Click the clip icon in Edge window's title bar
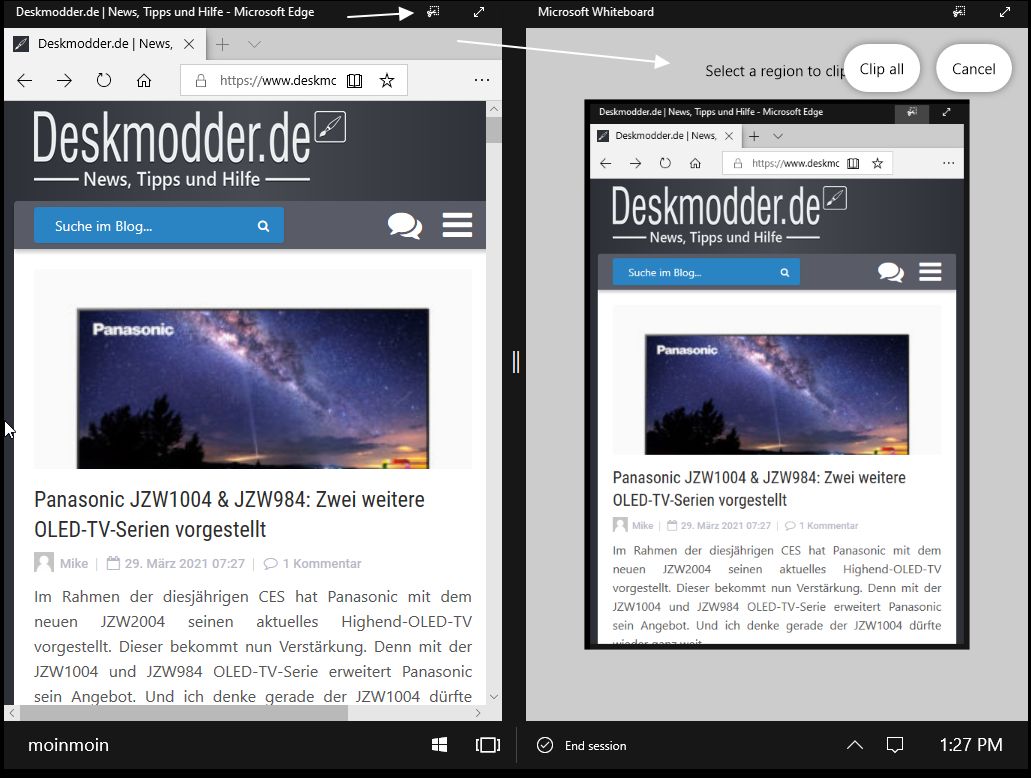This screenshot has width=1031, height=778. point(433,12)
